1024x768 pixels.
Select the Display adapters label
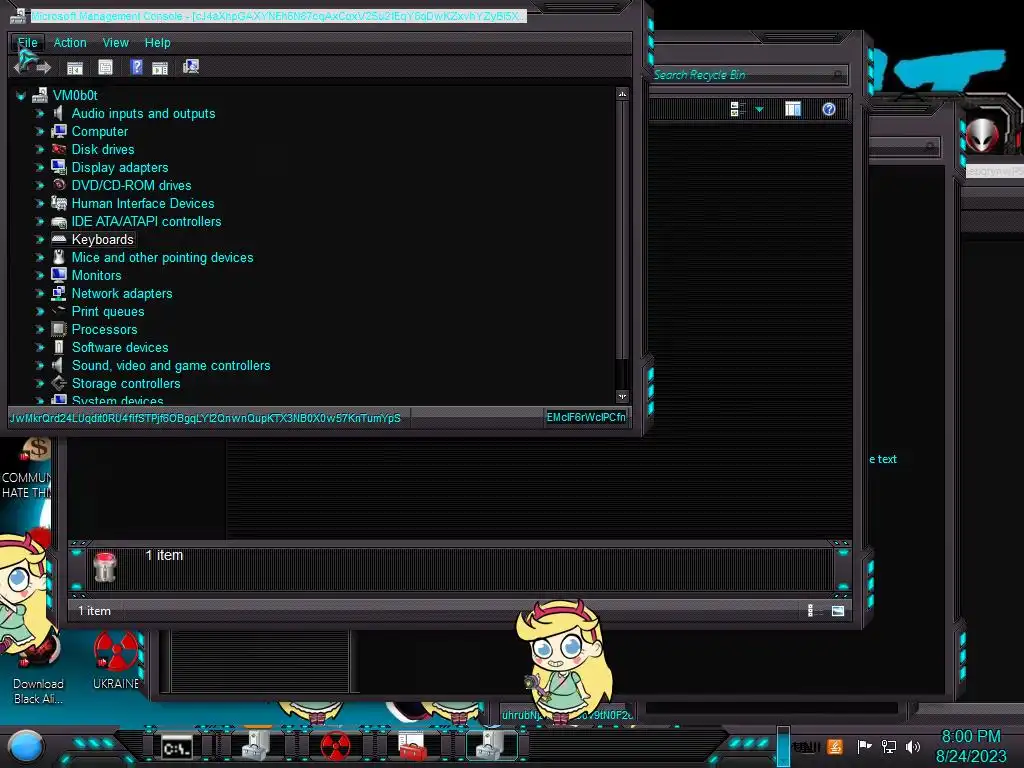tap(120, 168)
